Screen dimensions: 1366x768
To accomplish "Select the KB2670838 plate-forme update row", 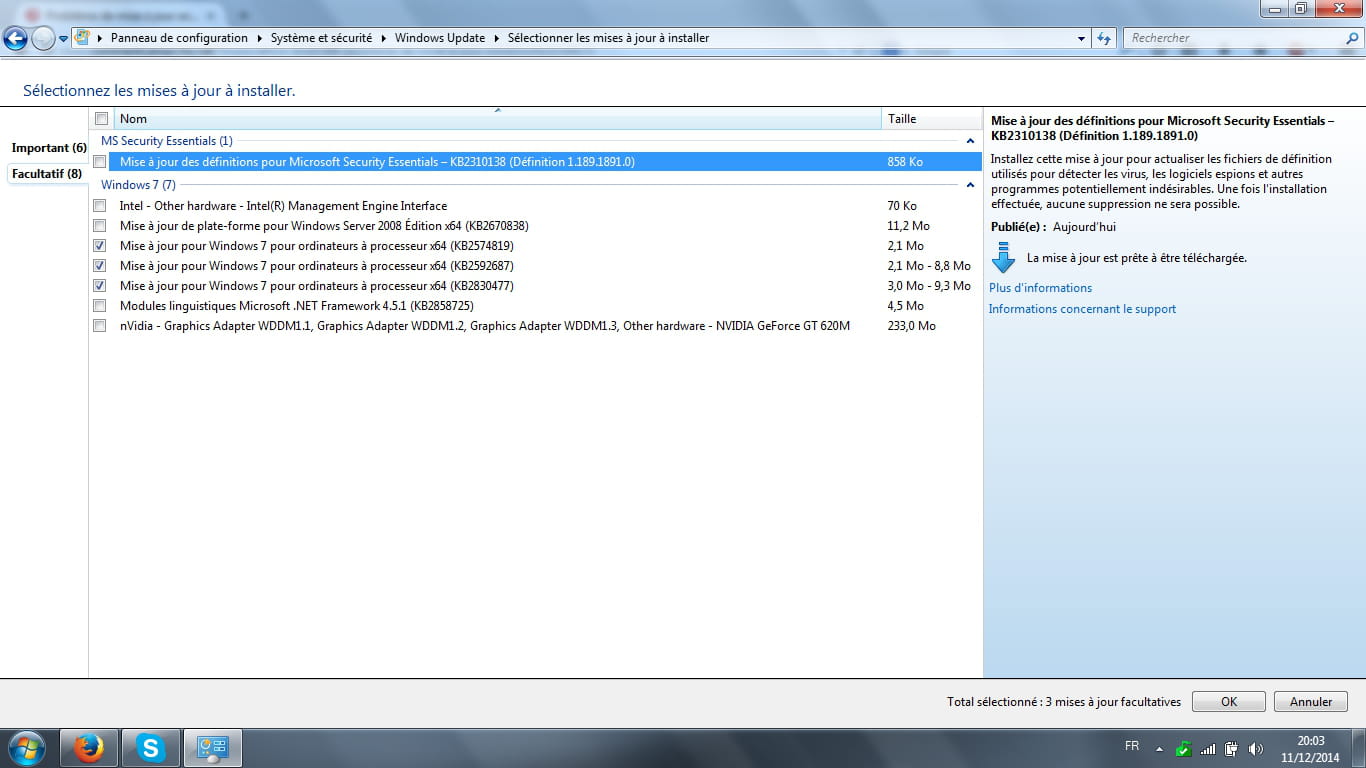I will pos(535,226).
